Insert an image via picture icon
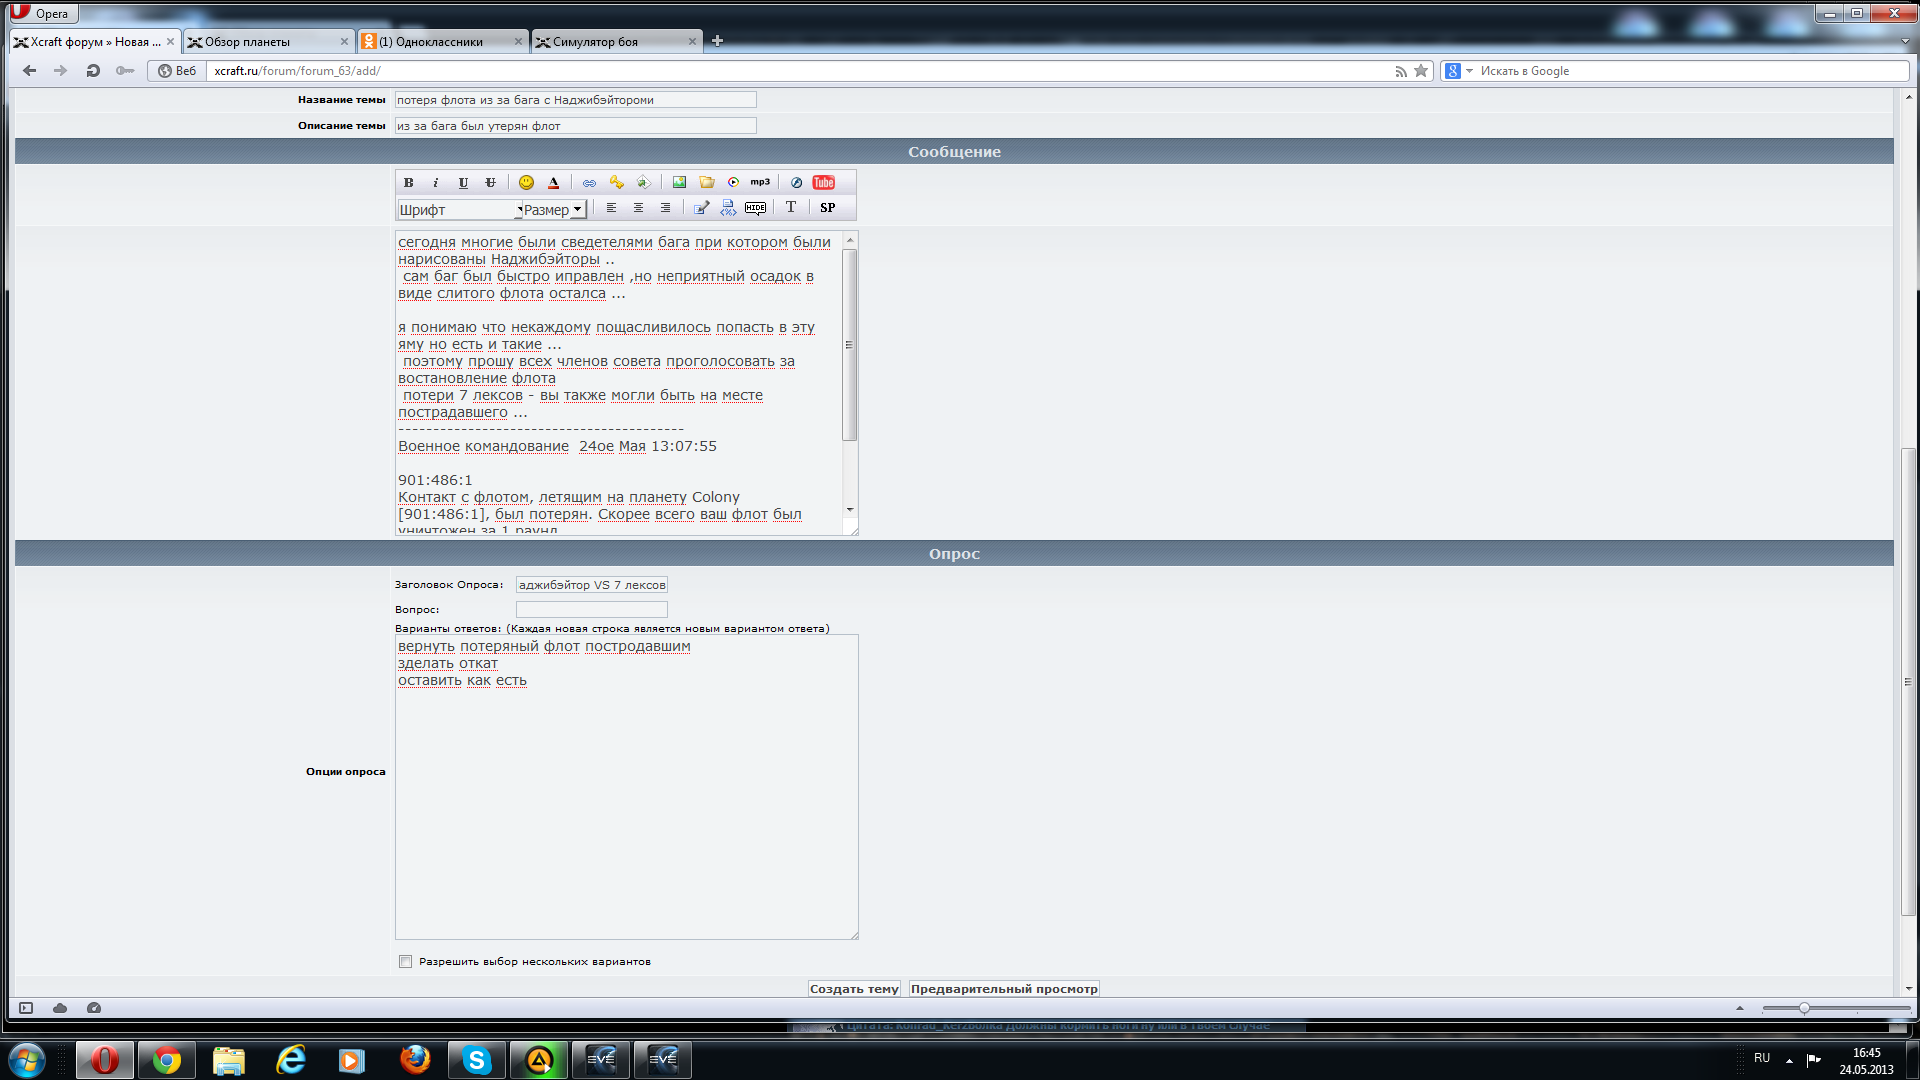The height and width of the screenshot is (1080, 1920). [679, 183]
